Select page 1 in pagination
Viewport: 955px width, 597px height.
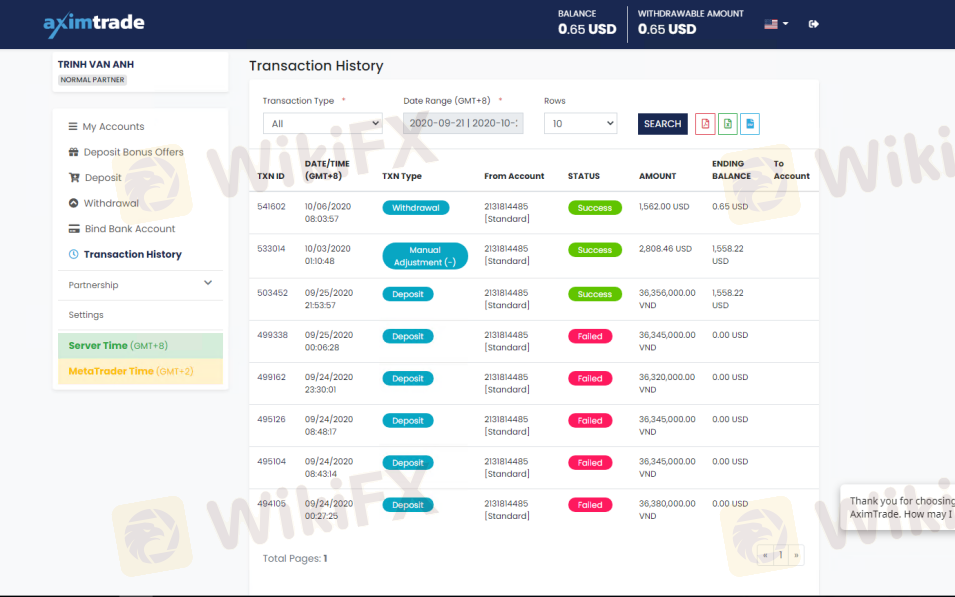pos(781,555)
